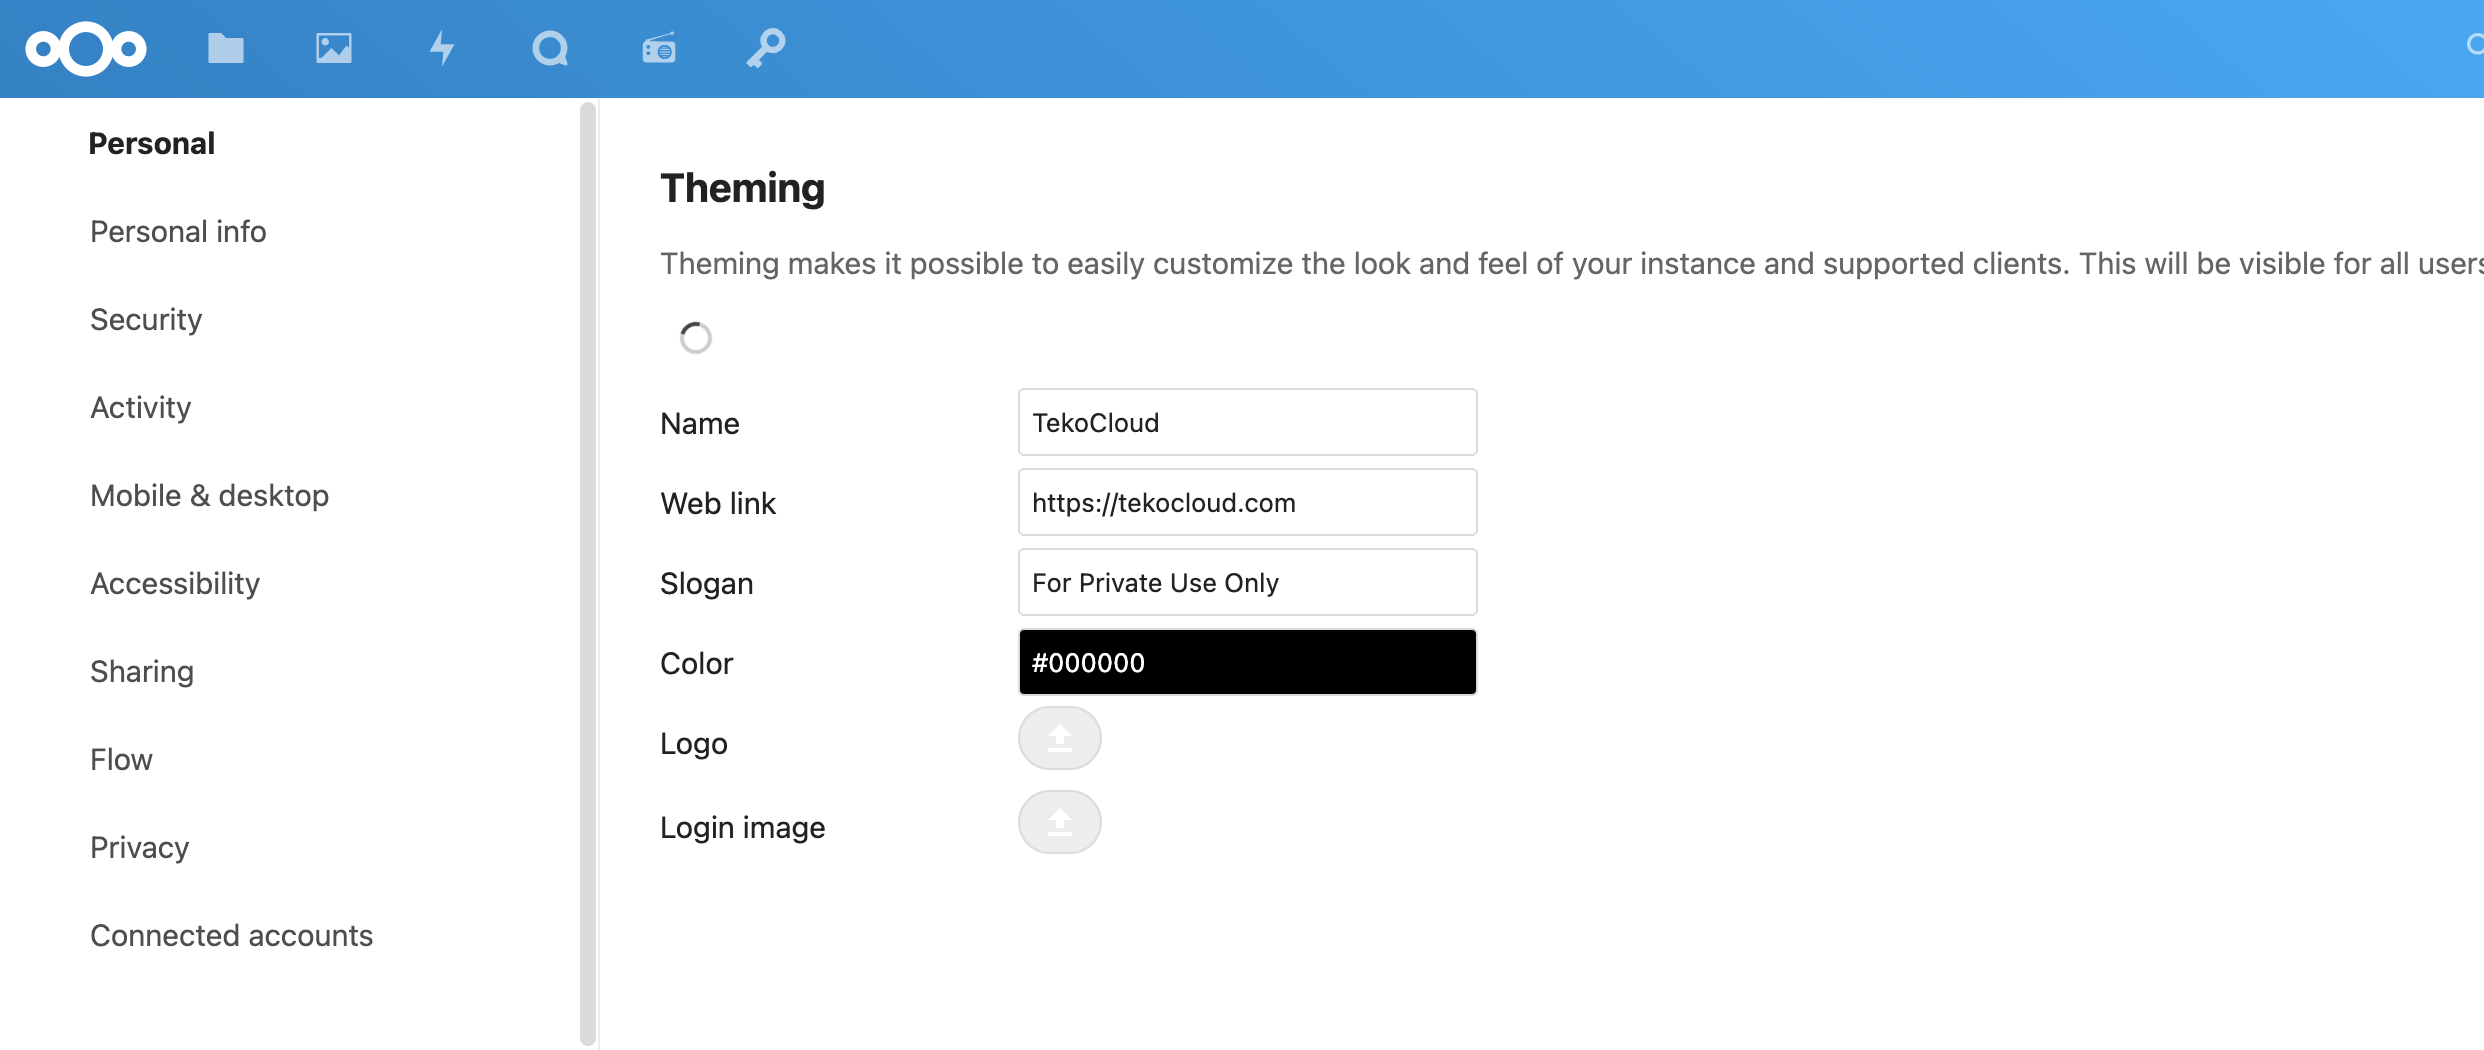This screenshot has height=1050, width=2484.
Task: Open the Files app folder icon
Action: coord(226,48)
